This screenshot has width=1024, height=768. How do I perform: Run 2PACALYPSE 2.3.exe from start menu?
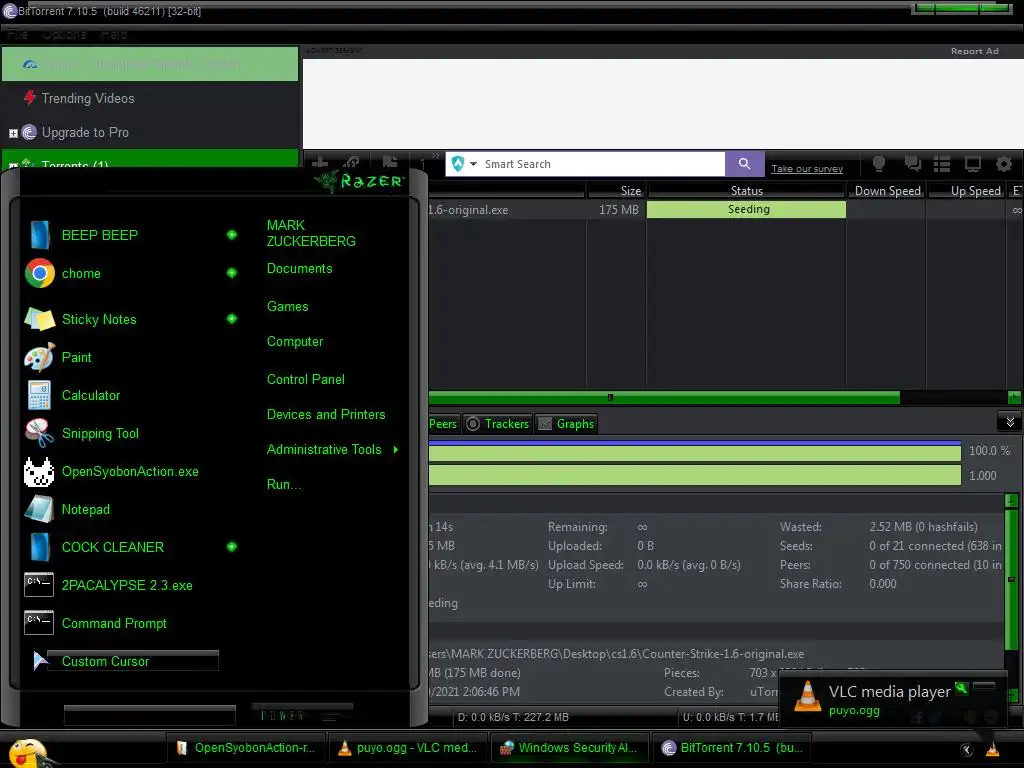tap(127, 585)
